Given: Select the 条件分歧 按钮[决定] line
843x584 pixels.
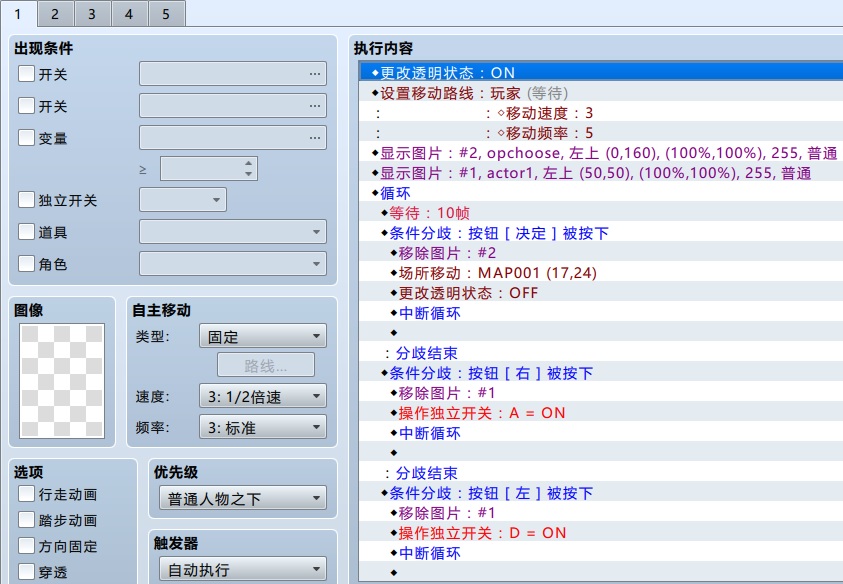Looking at the screenshot, I should coord(601,233).
